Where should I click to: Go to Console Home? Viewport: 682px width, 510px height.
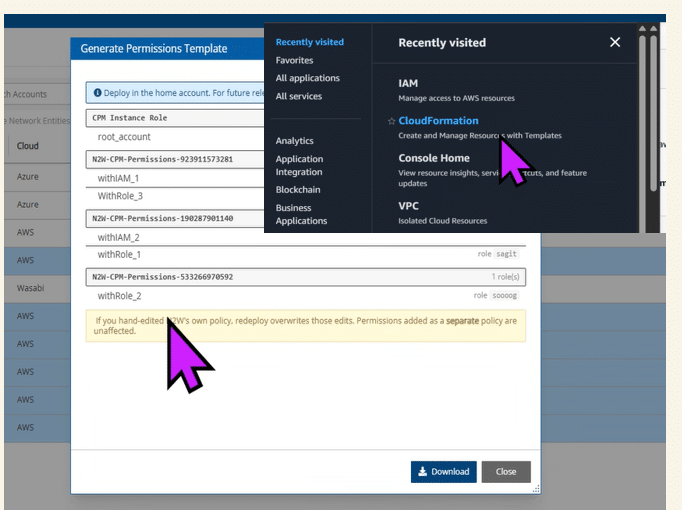tap(434, 158)
